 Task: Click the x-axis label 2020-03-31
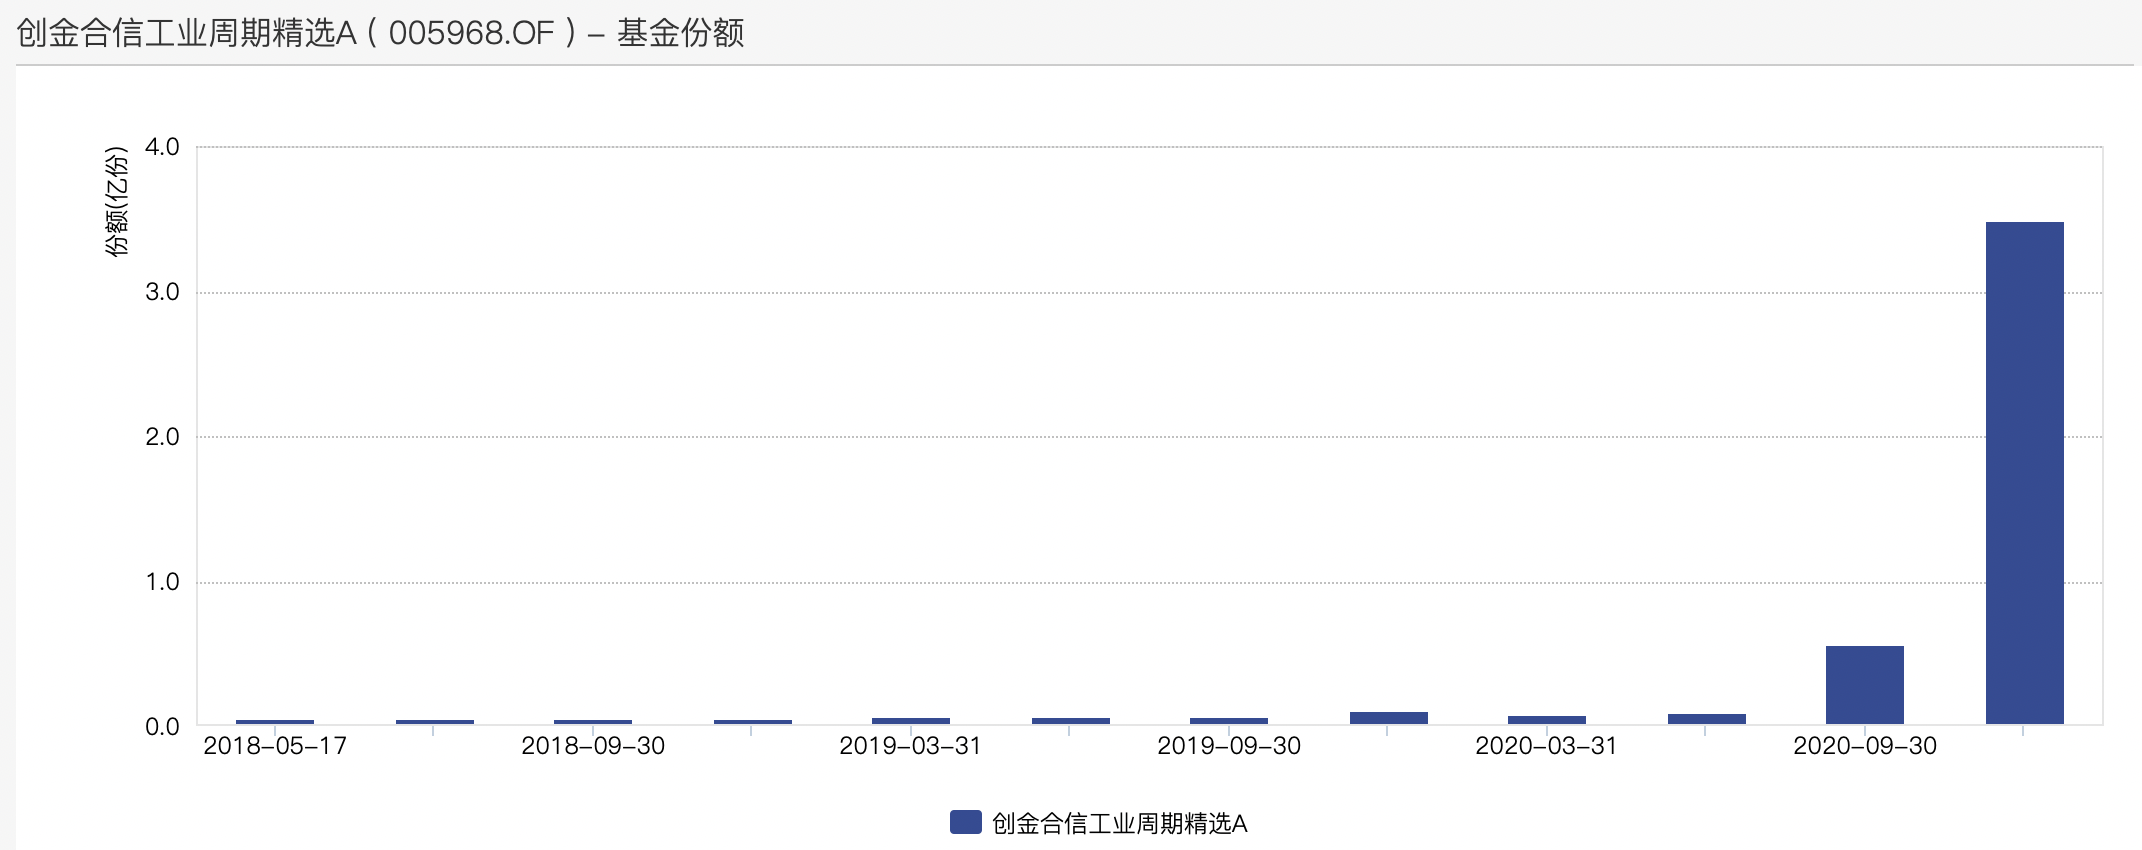click(x=1547, y=746)
